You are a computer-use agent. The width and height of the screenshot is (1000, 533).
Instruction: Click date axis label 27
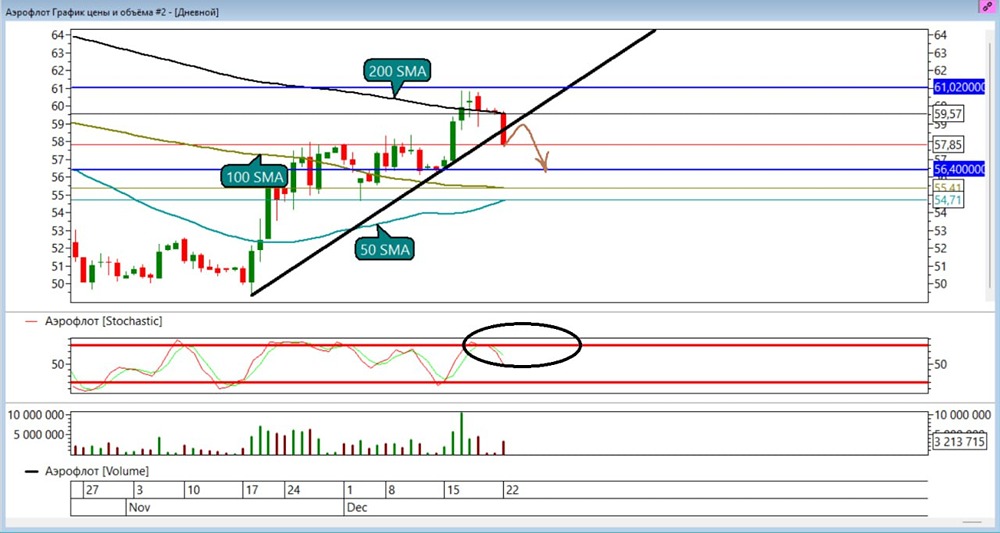pos(92,490)
